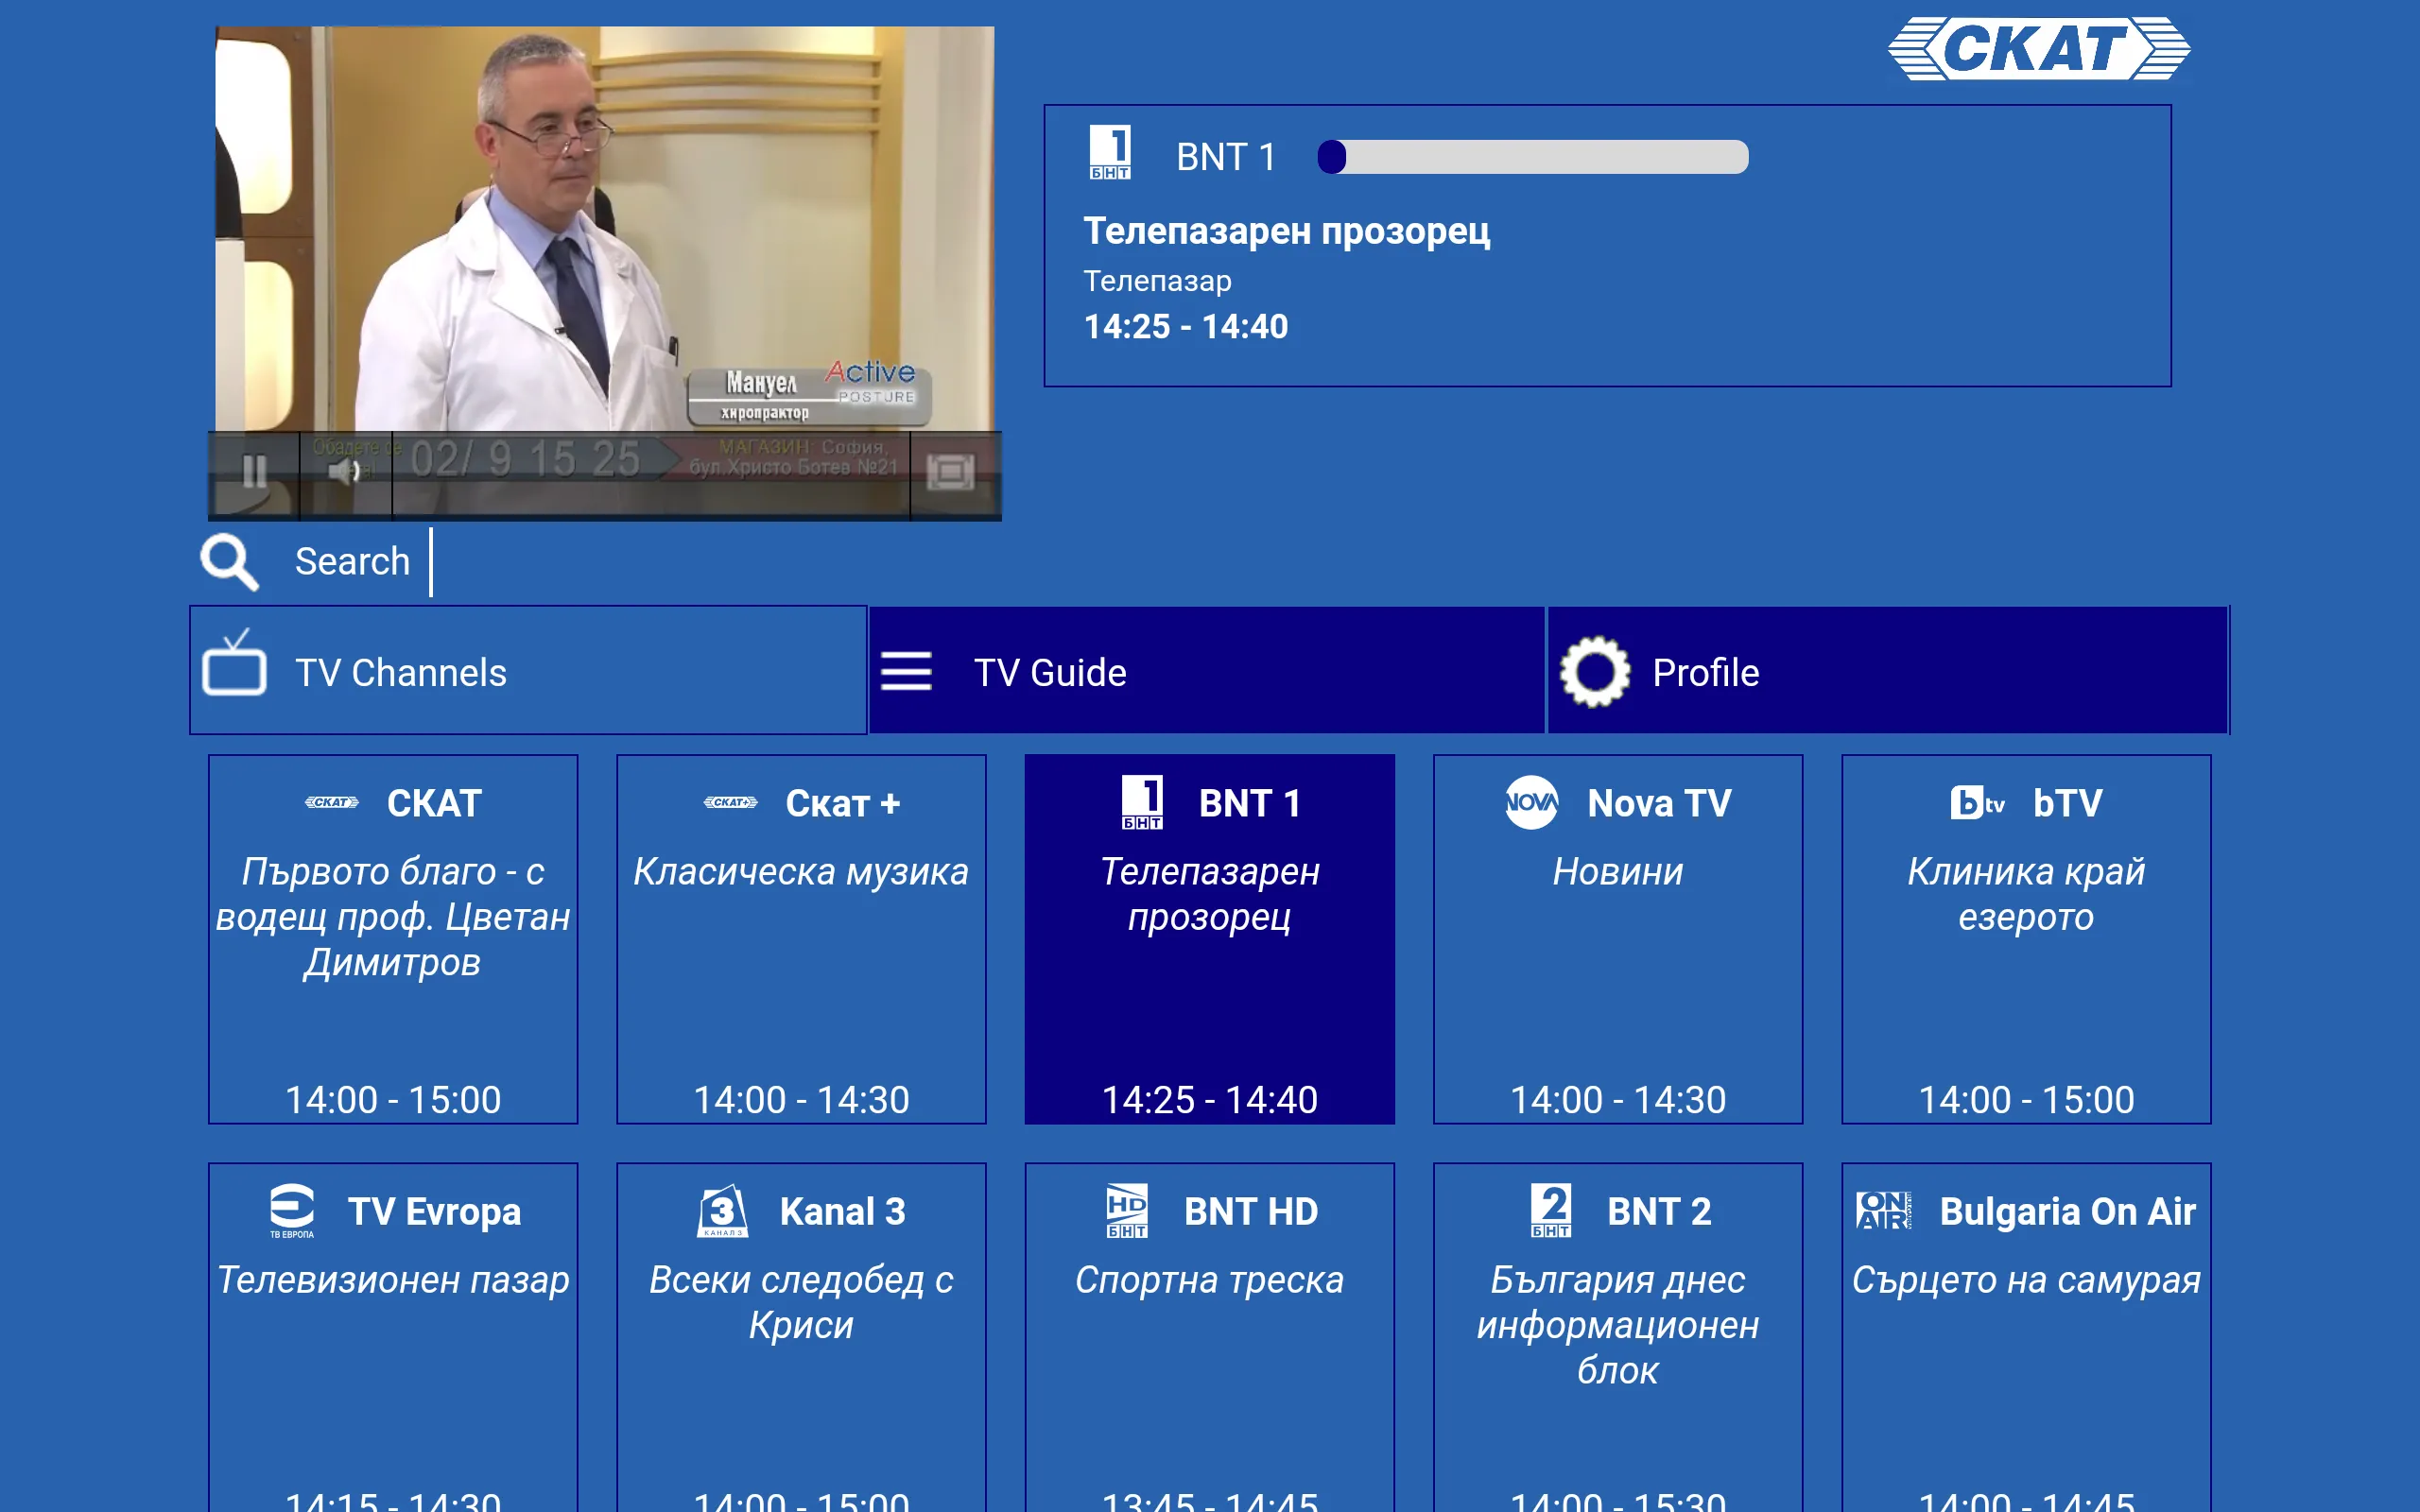The height and width of the screenshot is (1512, 2420).
Task: Select the BNT HD logo icon
Action: (1127, 1211)
